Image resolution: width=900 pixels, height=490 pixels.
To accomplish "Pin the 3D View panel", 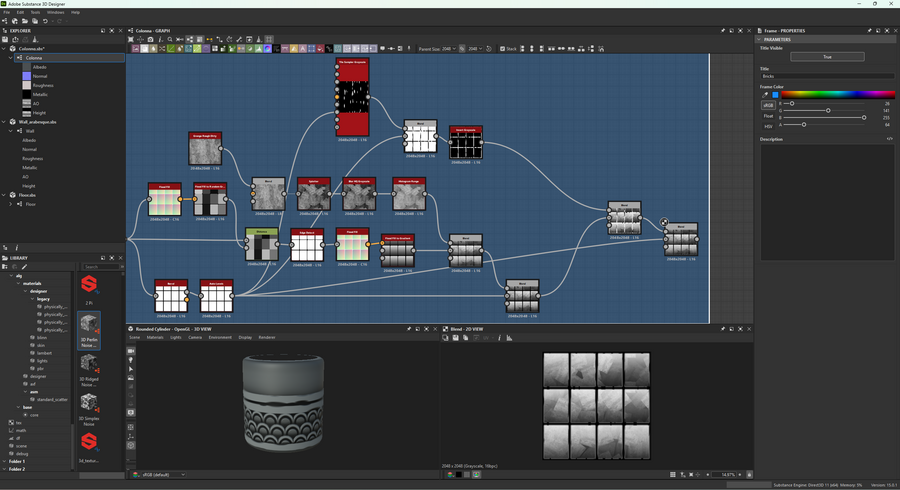I will click(x=409, y=329).
